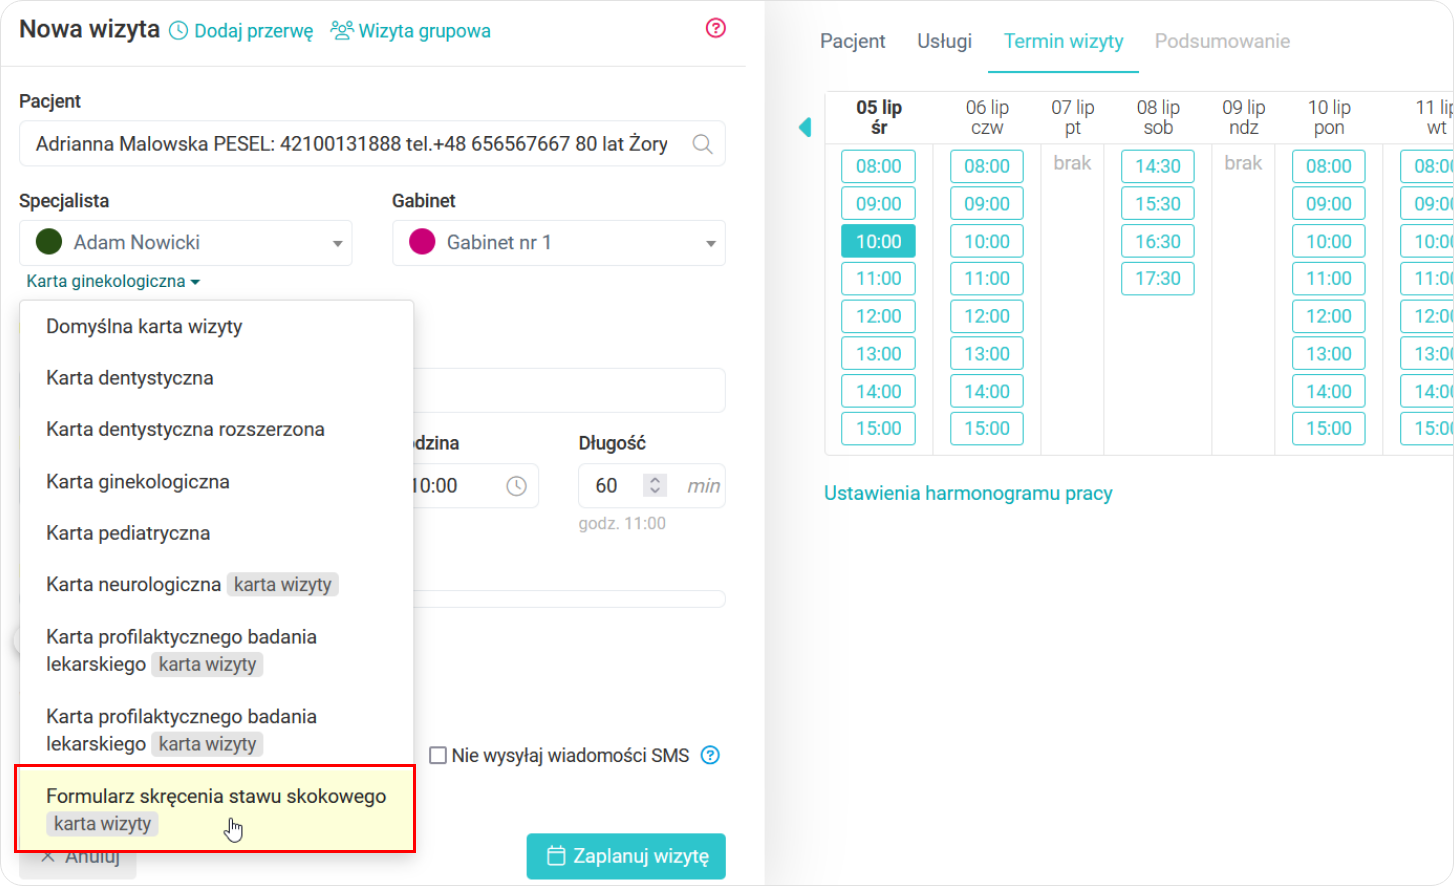This screenshot has height=886, width=1454.
Task: Choose the 14:30 slot on 08 lip
Action: pos(1158,166)
